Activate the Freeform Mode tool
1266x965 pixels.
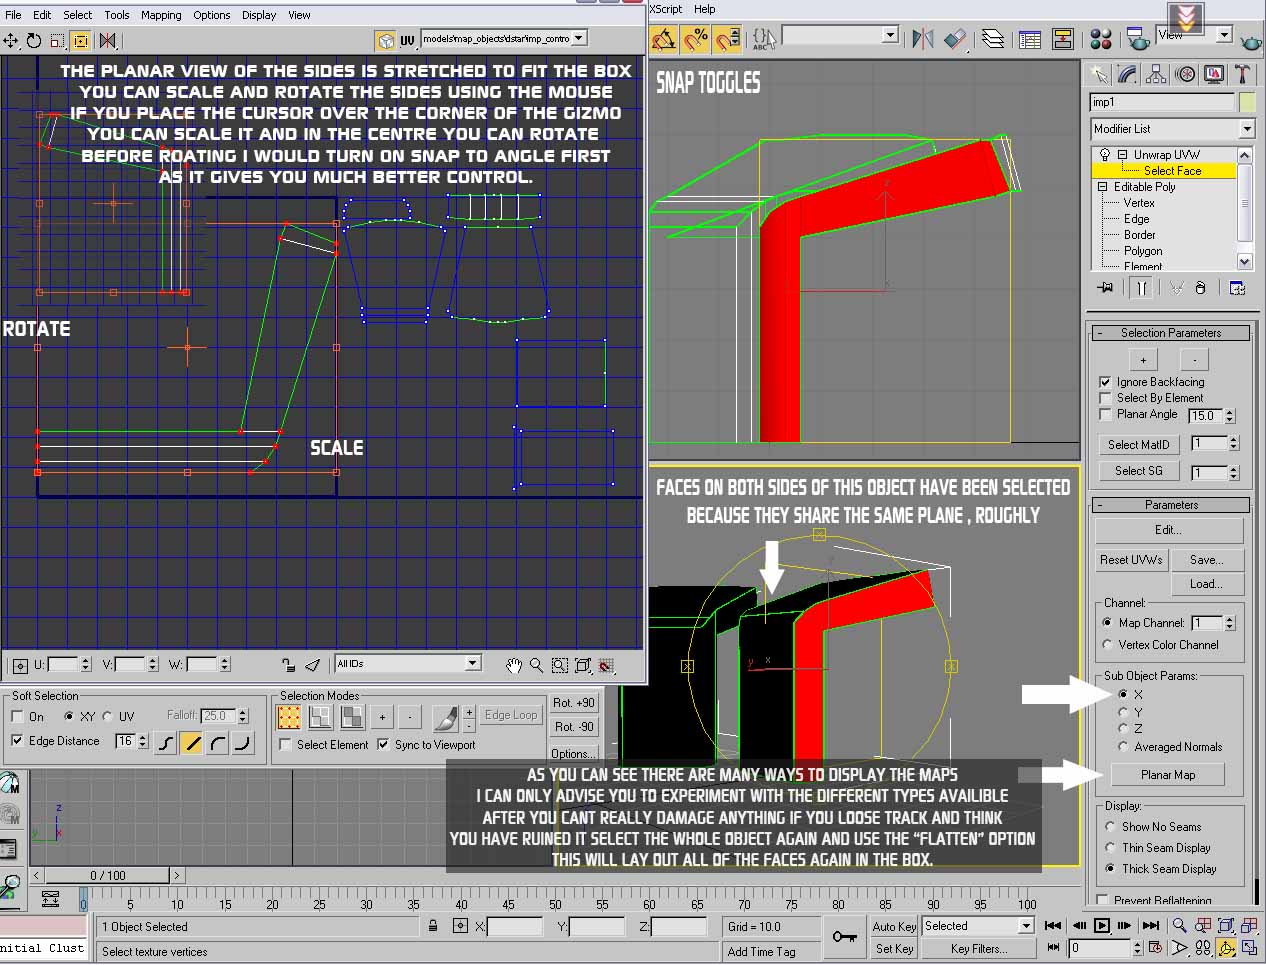tap(81, 41)
